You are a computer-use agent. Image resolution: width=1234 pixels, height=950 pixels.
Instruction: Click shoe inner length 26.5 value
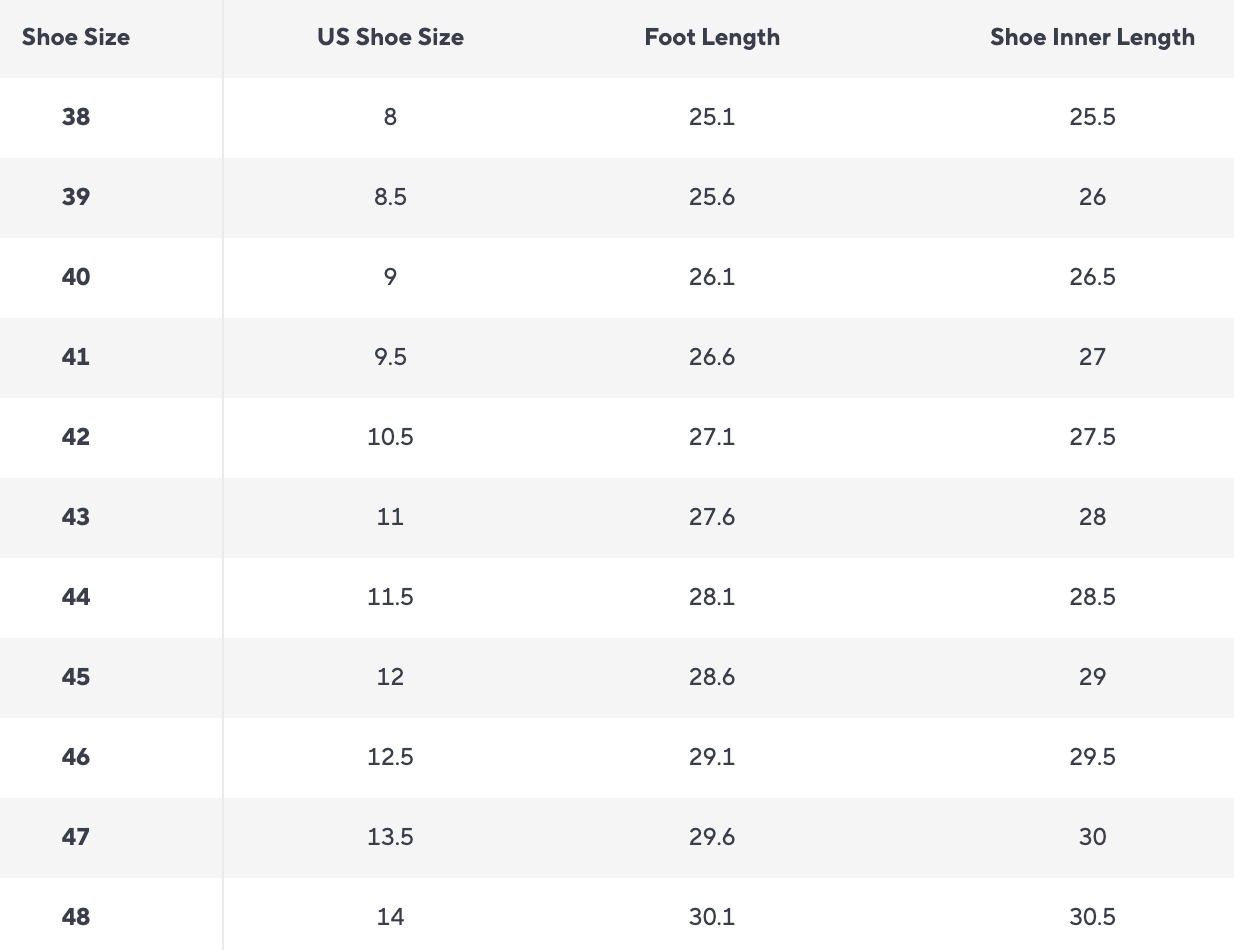(x=1092, y=277)
